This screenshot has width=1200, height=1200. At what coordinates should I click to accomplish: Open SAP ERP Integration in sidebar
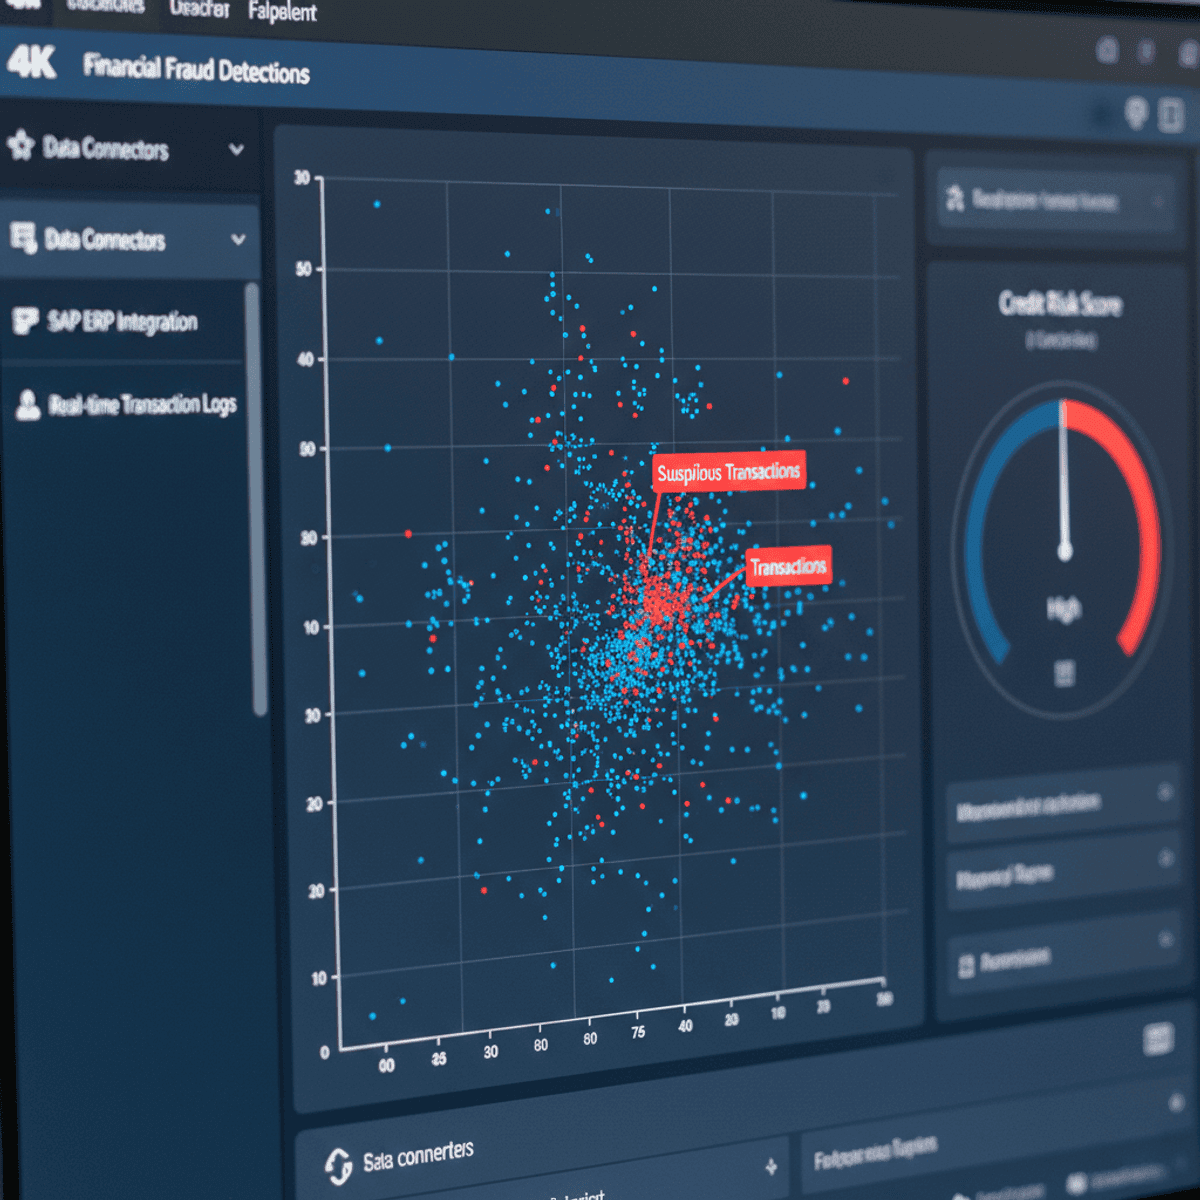(x=122, y=322)
